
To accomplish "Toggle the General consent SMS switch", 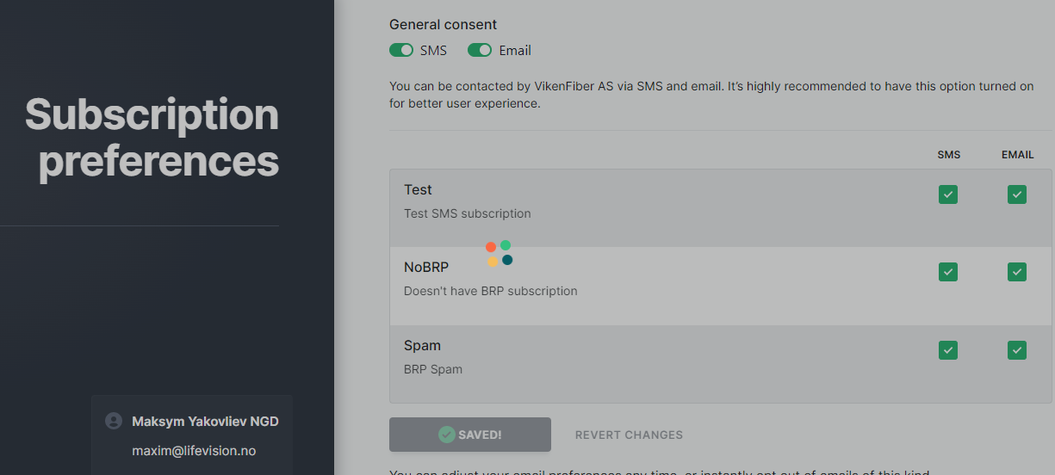I will 401,50.
